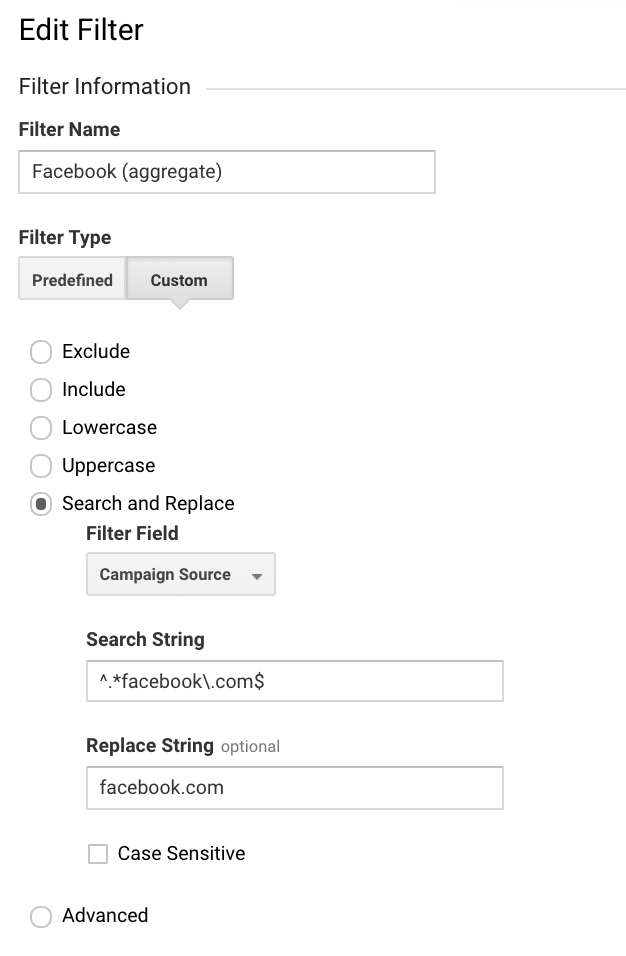Viewport: 626px width, 956px height.
Task: Choose the Advanced filter radio button
Action: [40, 916]
